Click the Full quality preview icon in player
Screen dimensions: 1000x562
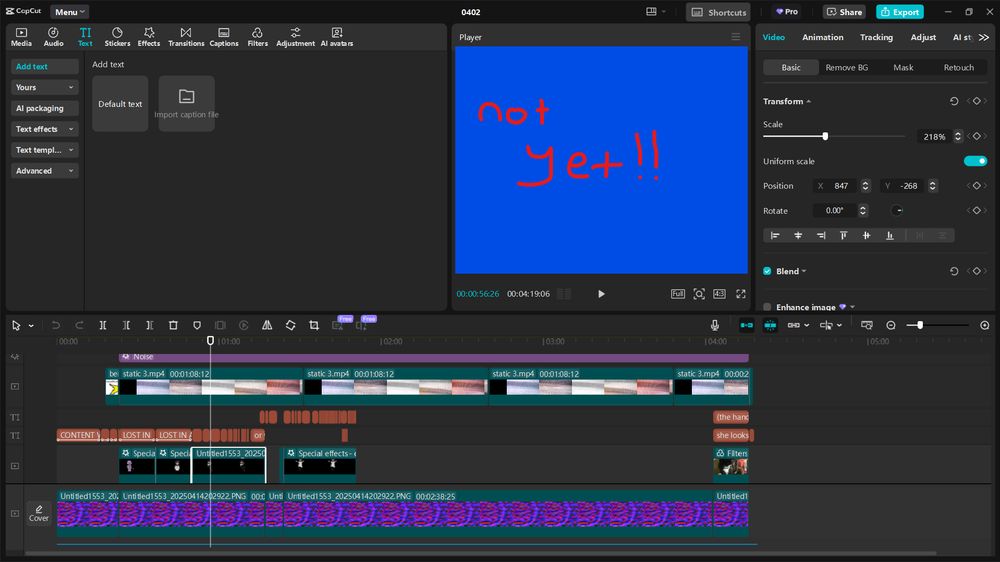point(677,294)
